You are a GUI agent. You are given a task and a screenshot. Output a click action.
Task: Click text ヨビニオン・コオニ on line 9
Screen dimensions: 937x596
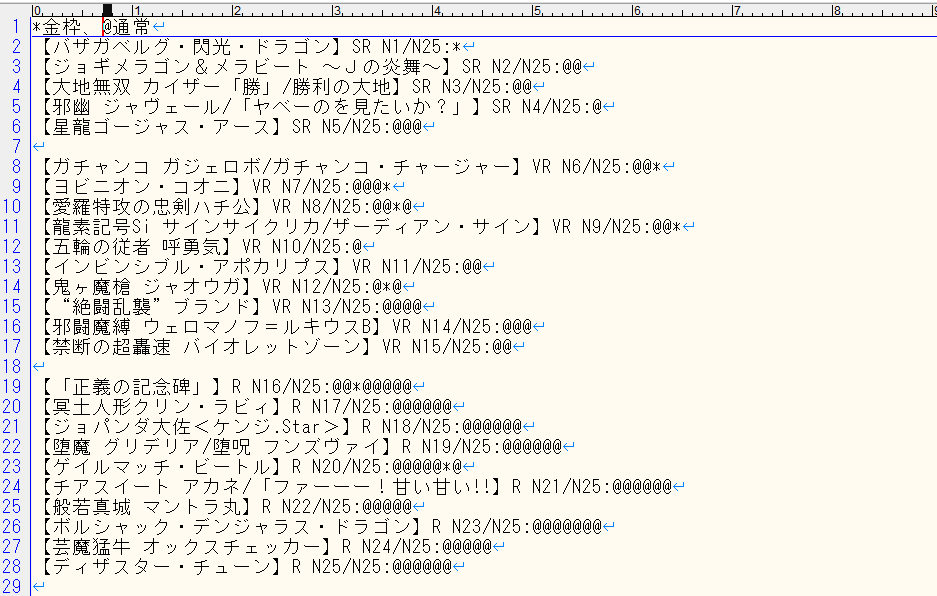point(141,187)
